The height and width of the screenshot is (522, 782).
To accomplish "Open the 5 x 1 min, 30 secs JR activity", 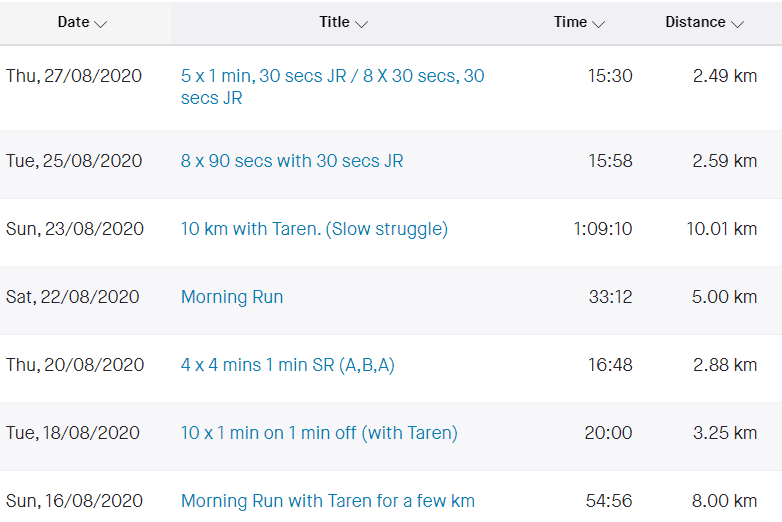I will [332, 87].
